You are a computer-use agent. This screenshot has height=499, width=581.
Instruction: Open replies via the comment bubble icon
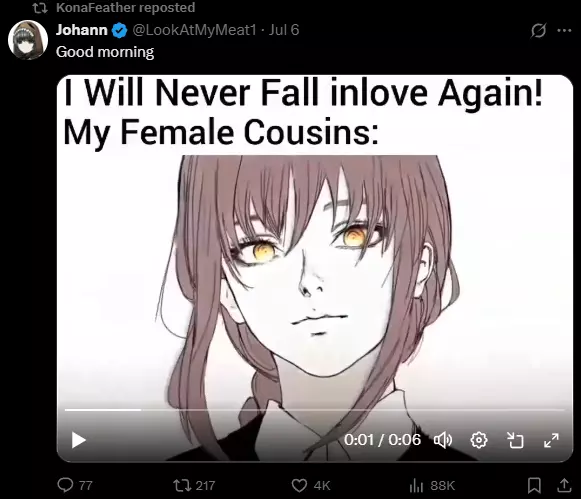[x=65, y=485]
